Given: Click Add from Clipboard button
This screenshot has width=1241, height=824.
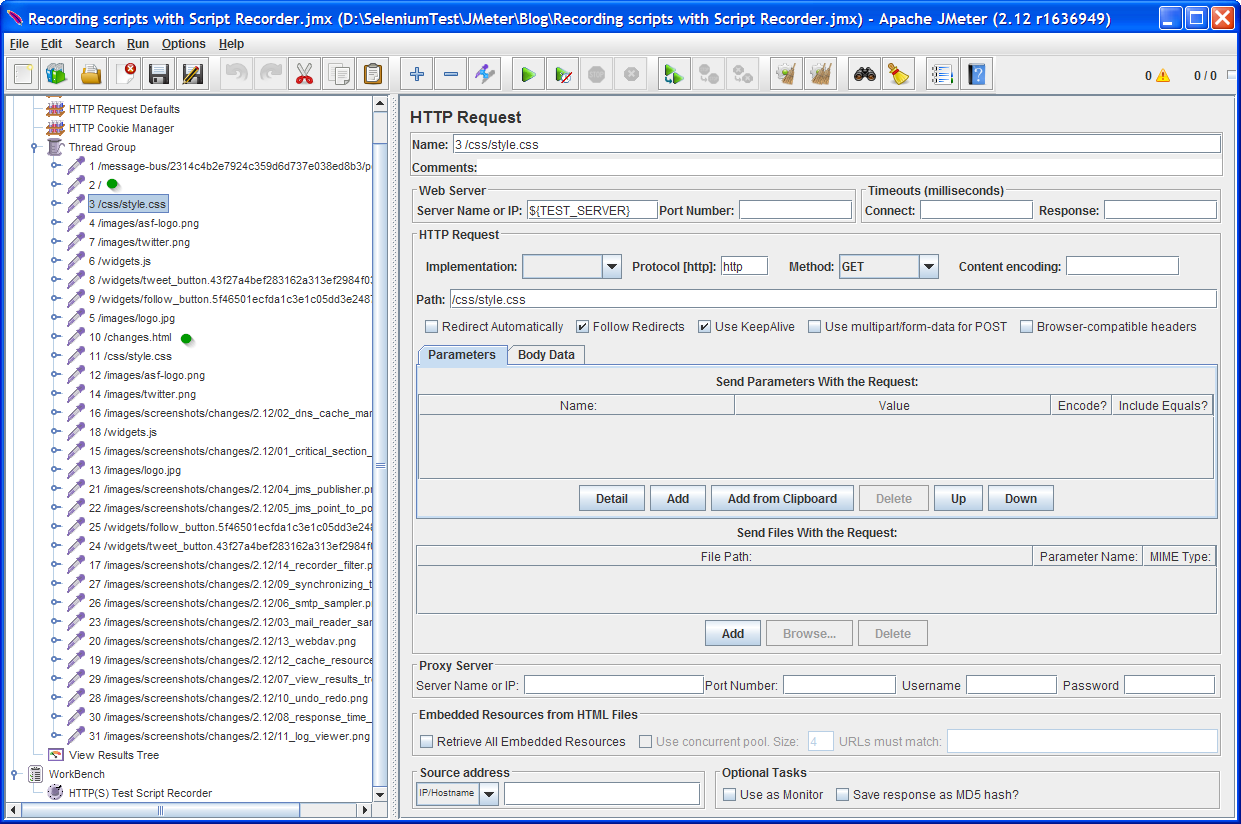Looking at the screenshot, I should point(782,499).
